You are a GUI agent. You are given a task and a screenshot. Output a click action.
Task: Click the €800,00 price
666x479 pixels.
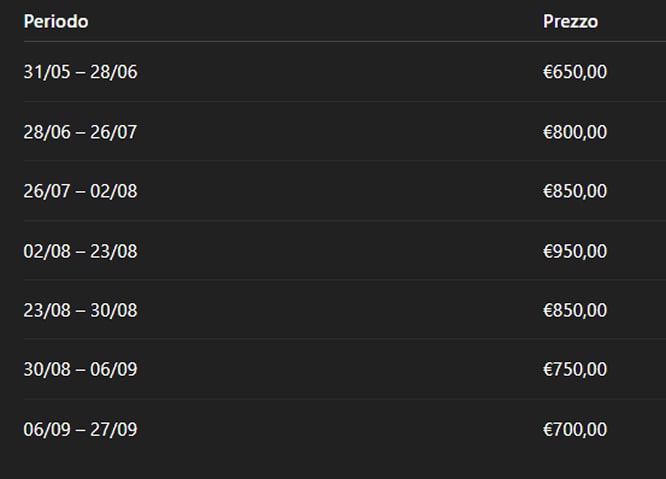coord(574,132)
